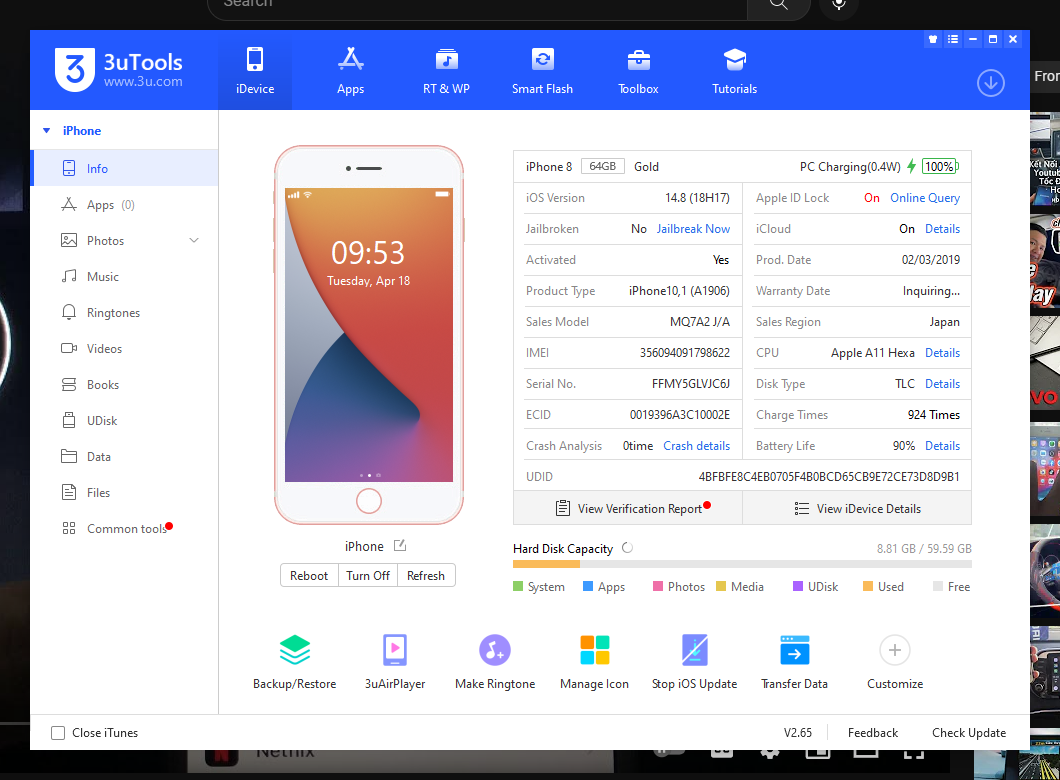Open the Make Ringtone tool
The image size is (1060, 780).
494,652
